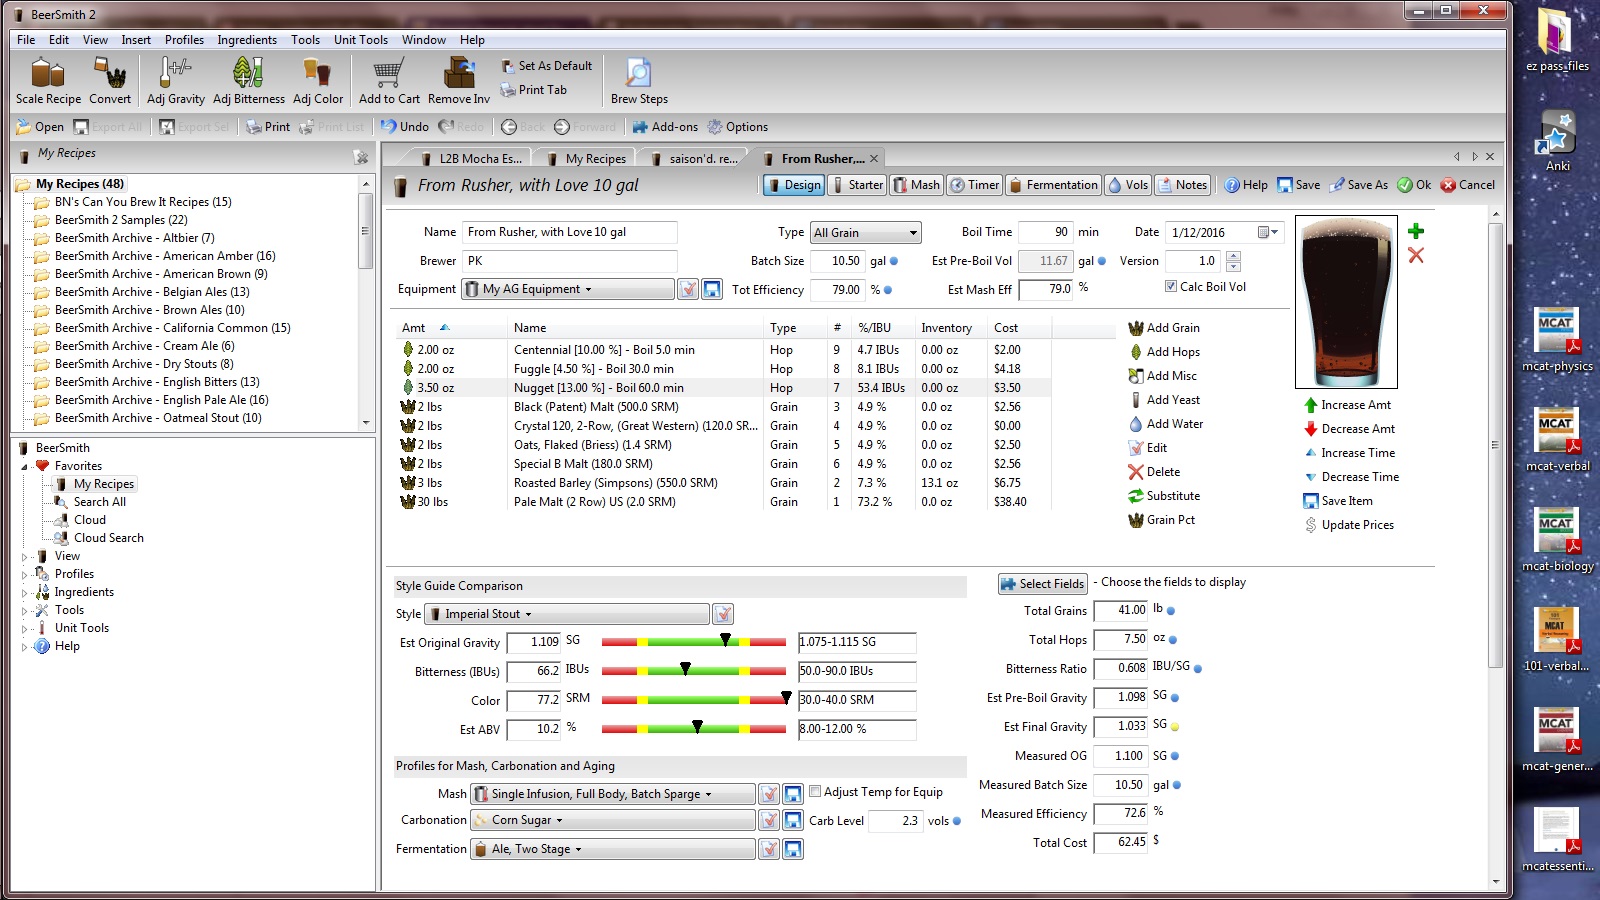Click the beer glass color preview
Image resolution: width=1600 pixels, height=900 pixels.
click(x=1346, y=302)
